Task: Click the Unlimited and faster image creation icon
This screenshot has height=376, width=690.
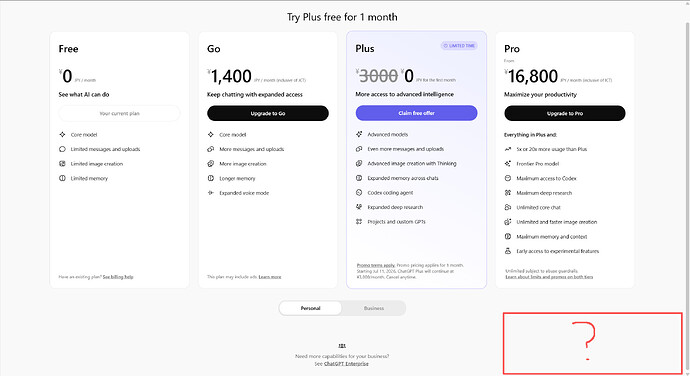Action: click(508, 222)
